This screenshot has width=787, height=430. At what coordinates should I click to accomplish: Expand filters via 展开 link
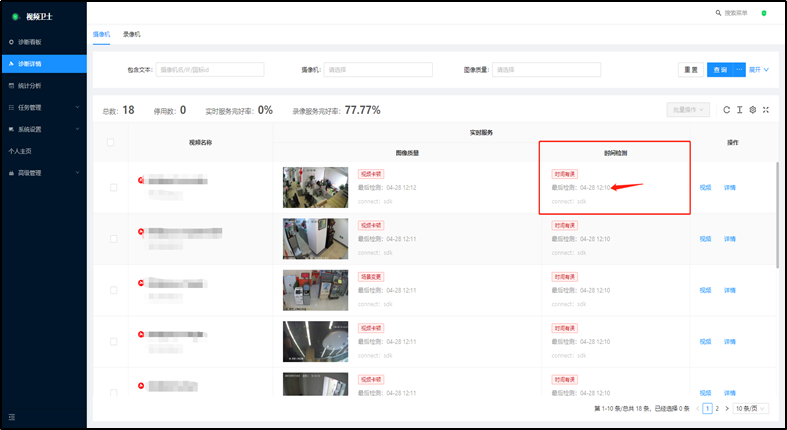point(759,70)
